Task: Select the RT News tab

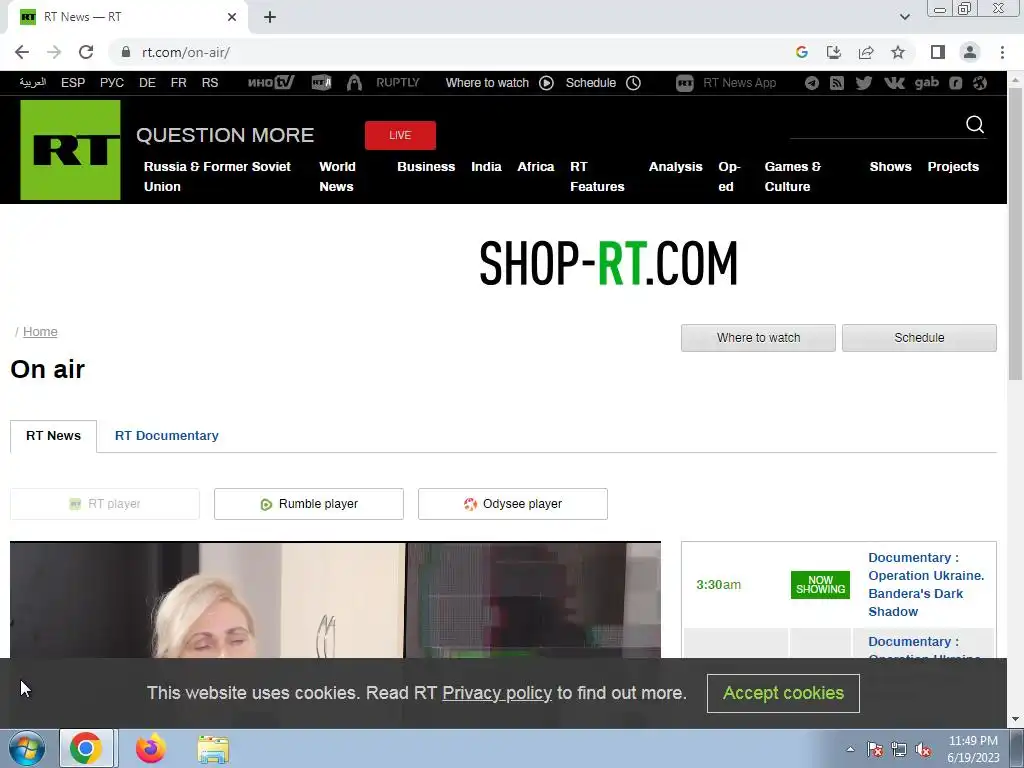Action: click(54, 436)
